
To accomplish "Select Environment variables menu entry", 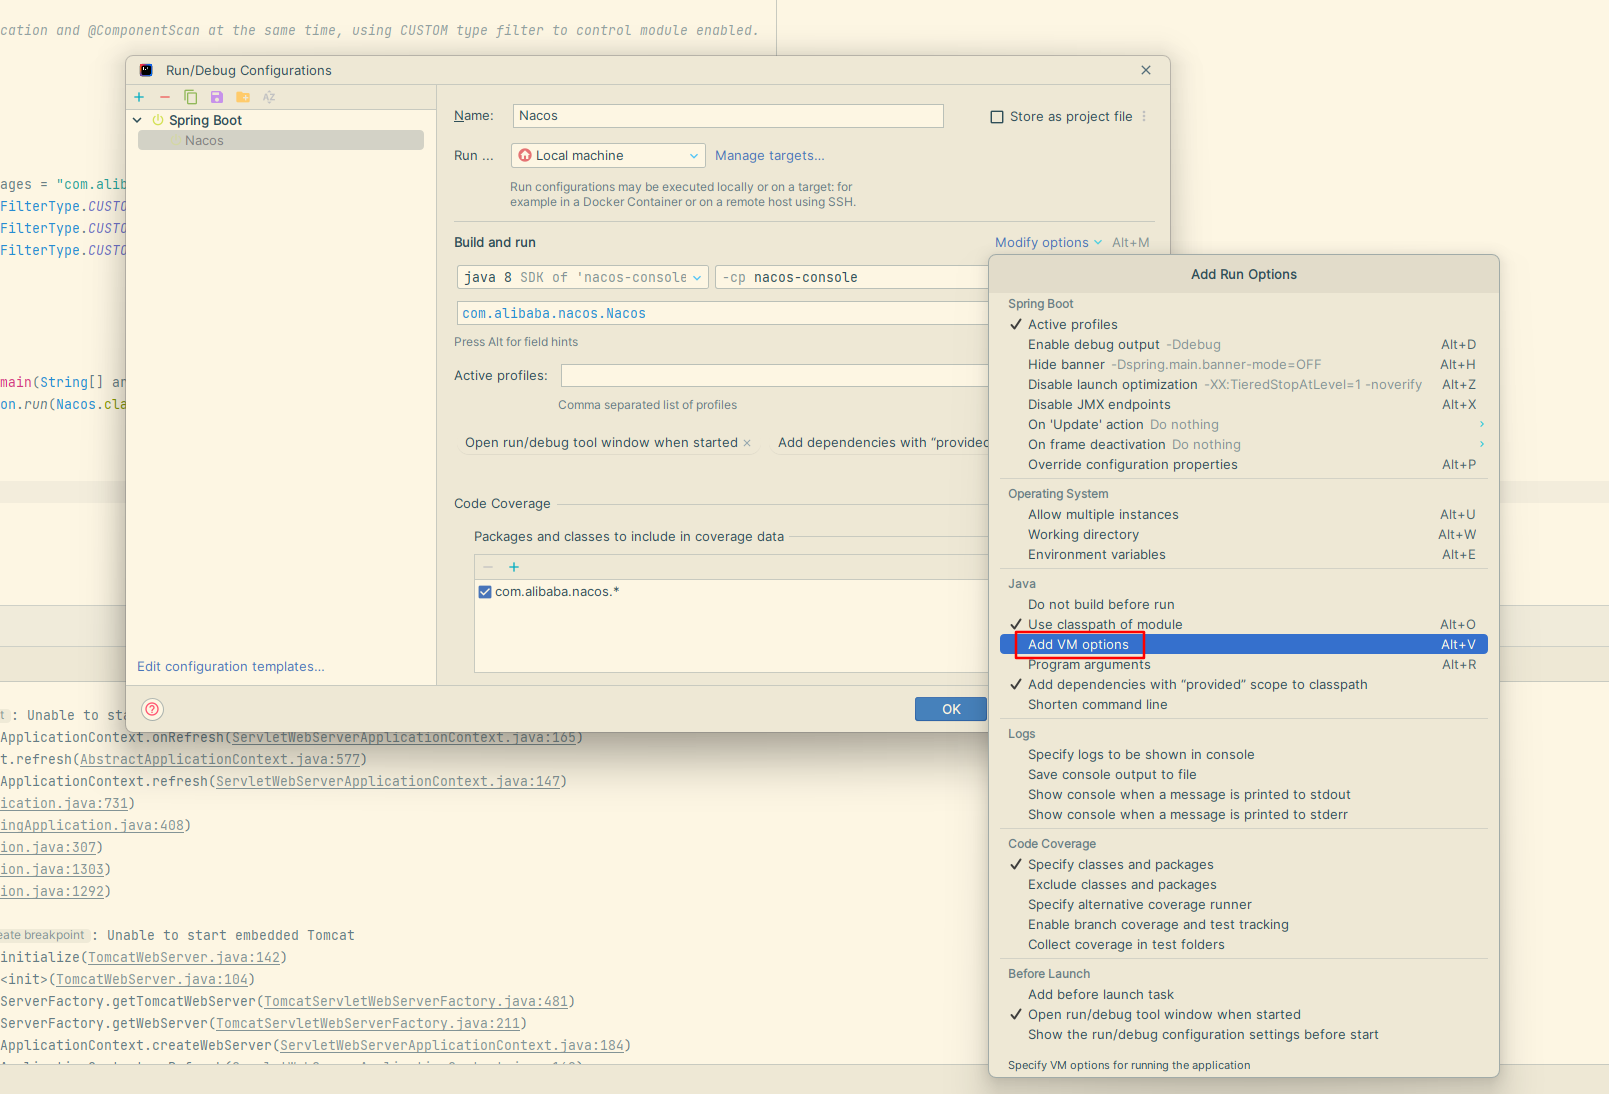I will pyautogui.click(x=1244, y=554).
